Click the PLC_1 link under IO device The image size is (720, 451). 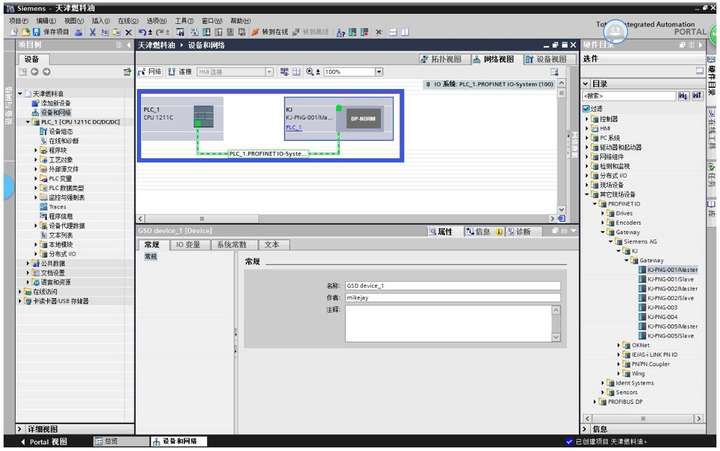click(294, 127)
